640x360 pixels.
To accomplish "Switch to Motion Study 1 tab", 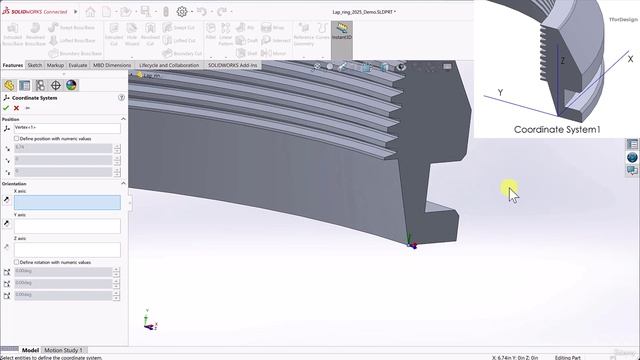I will coord(63,350).
